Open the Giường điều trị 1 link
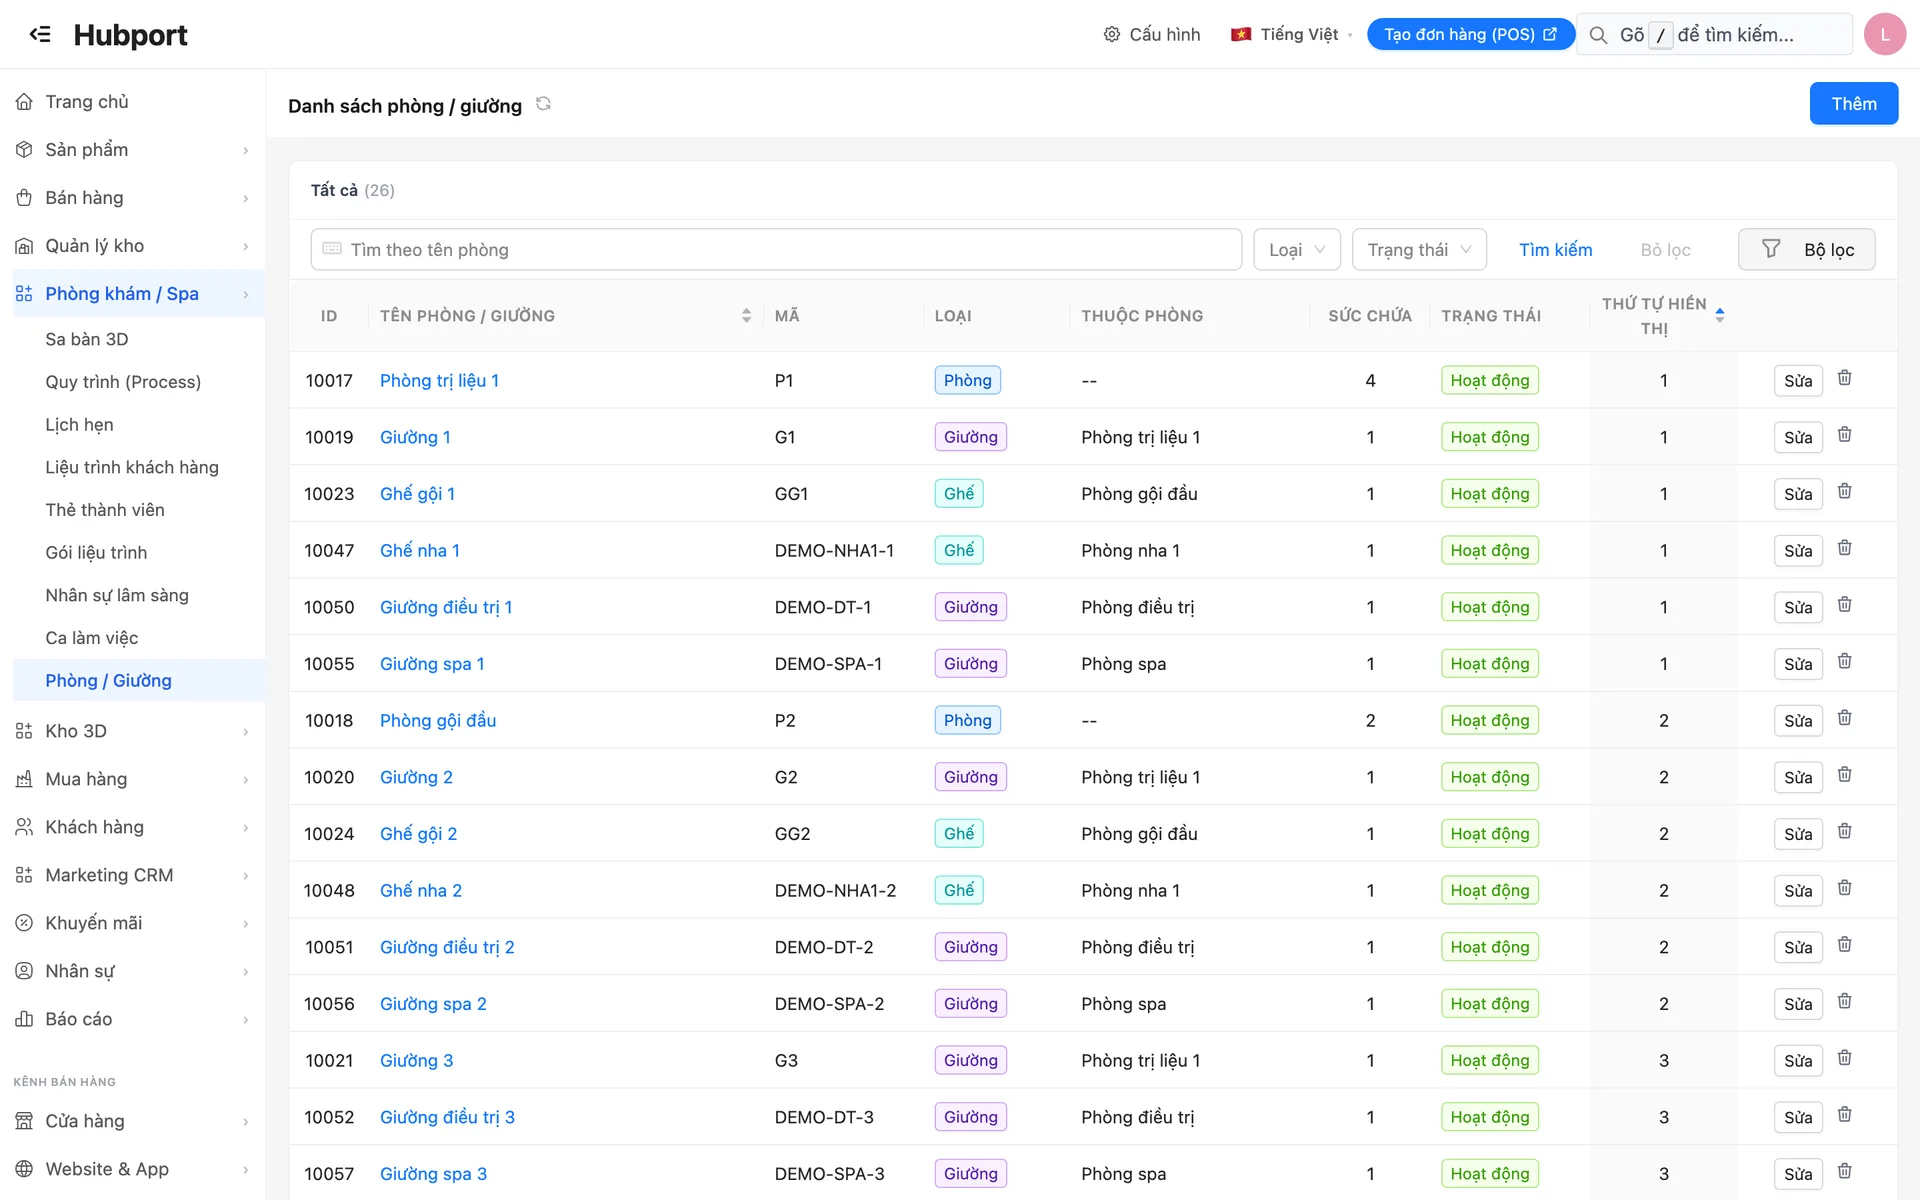Viewport: 1920px width, 1200px height. point(446,607)
